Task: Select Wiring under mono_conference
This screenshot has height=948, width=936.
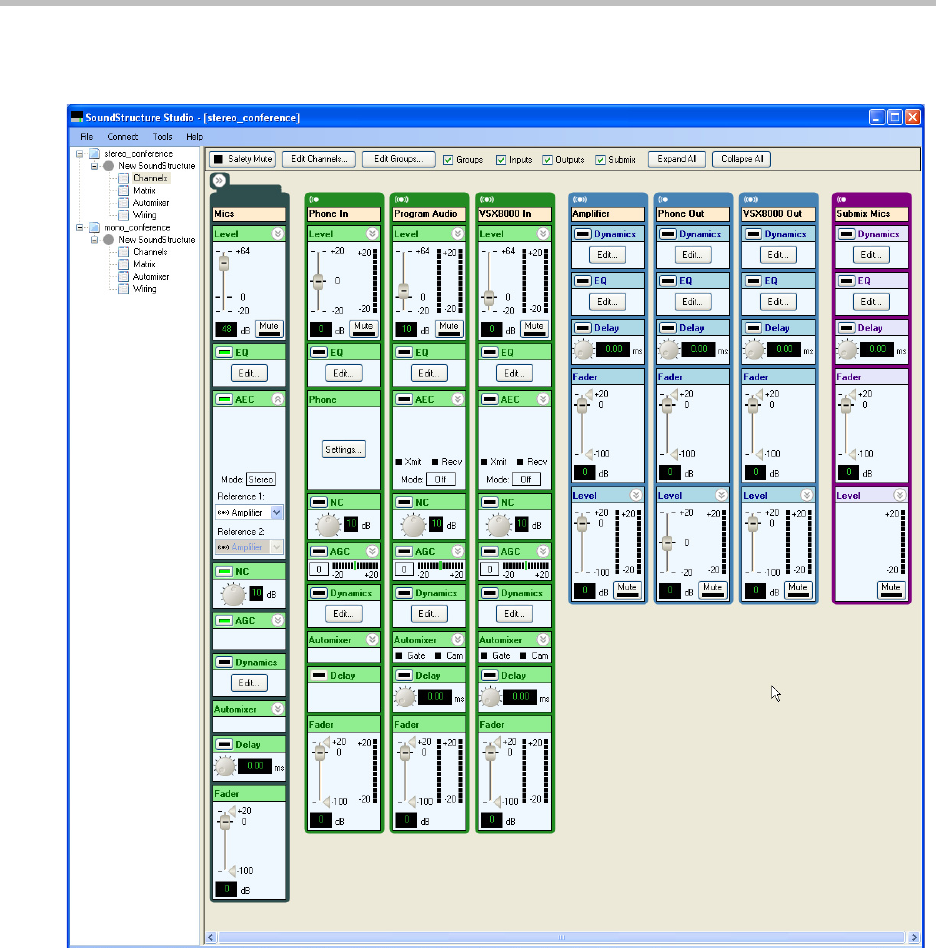Action: [145, 289]
